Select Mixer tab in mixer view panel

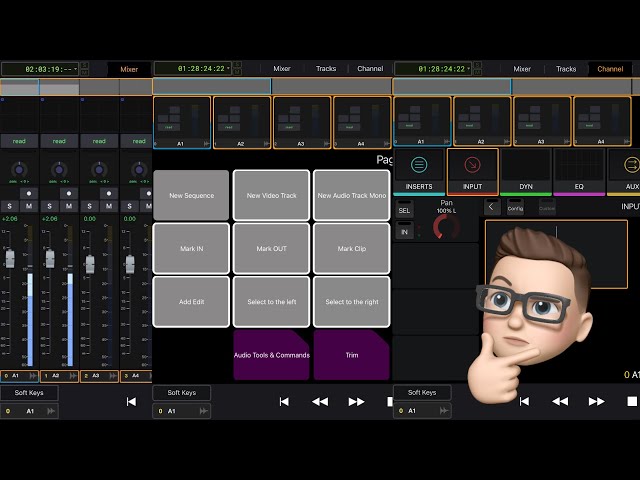point(129,69)
